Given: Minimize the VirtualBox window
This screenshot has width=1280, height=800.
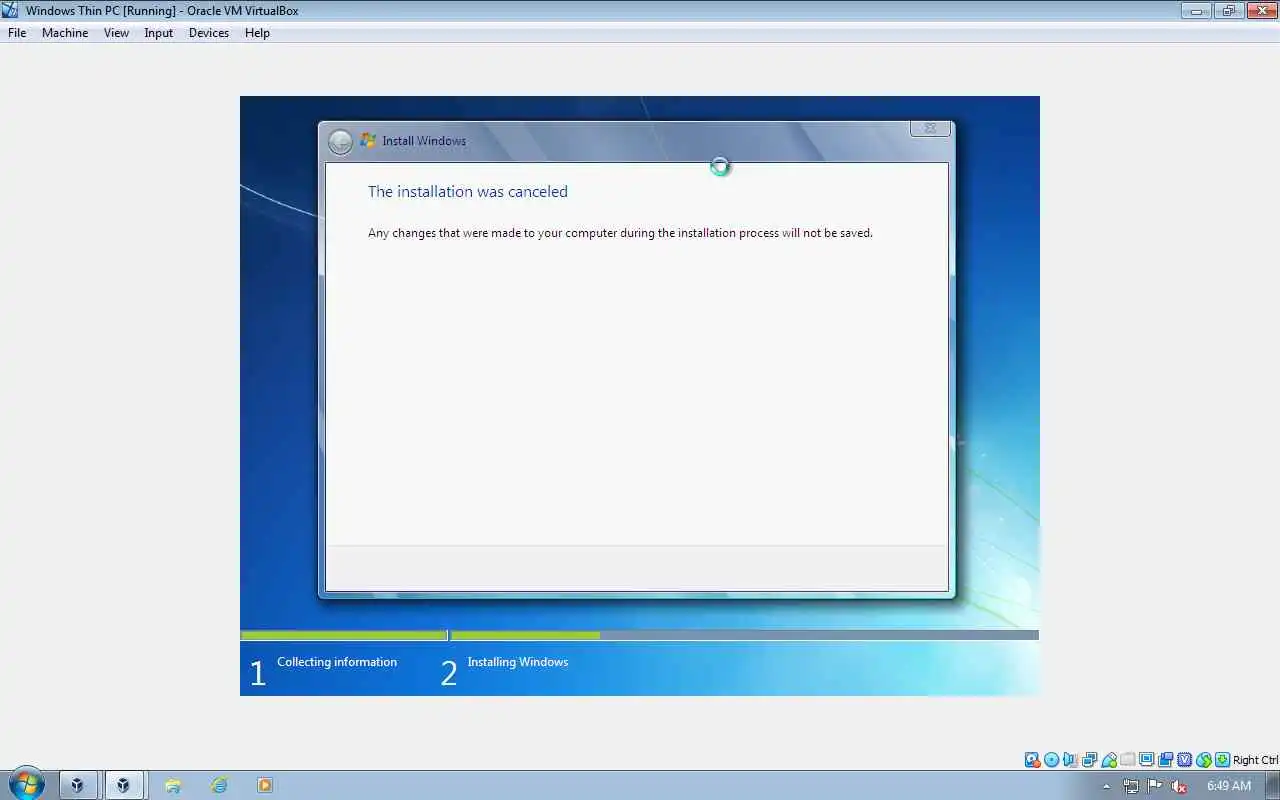Looking at the screenshot, I should (1196, 11).
